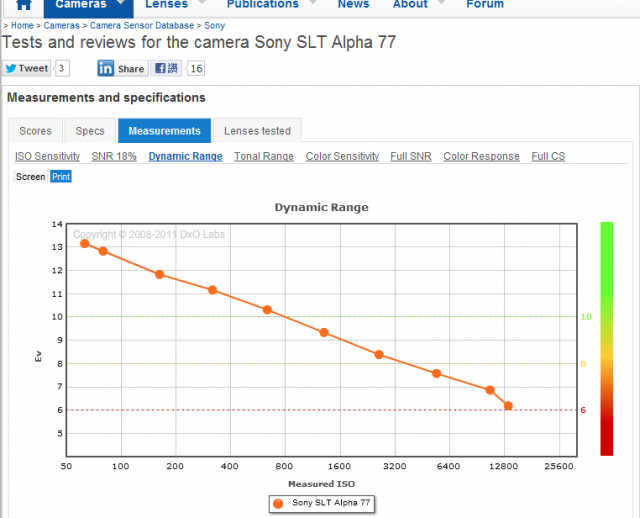Switch to the Specs tab
The image size is (640, 518).
90,131
